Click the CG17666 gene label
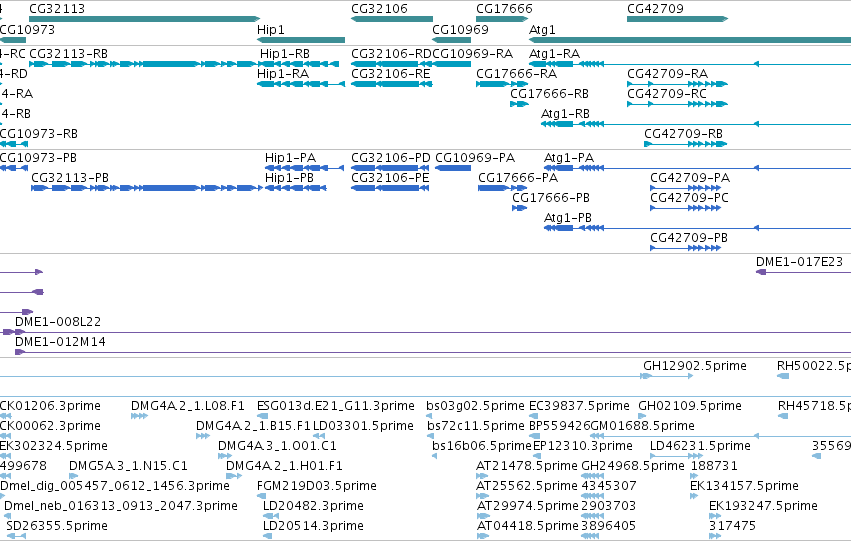 point(504,9)
